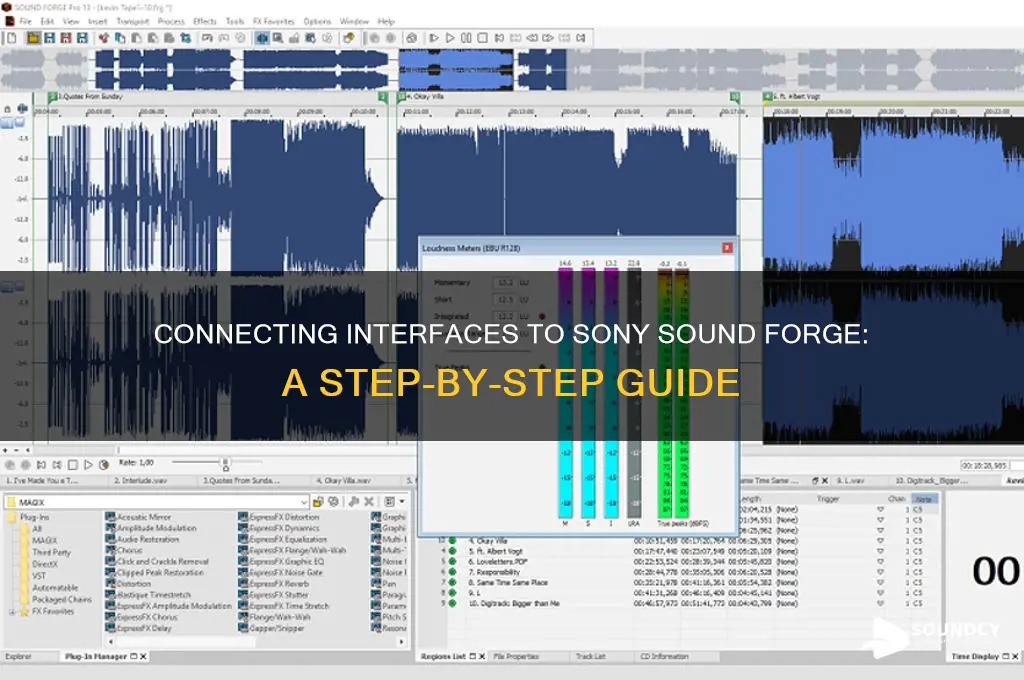
Task: Close the Plug-In Manager panel
Action: point(143,656)
